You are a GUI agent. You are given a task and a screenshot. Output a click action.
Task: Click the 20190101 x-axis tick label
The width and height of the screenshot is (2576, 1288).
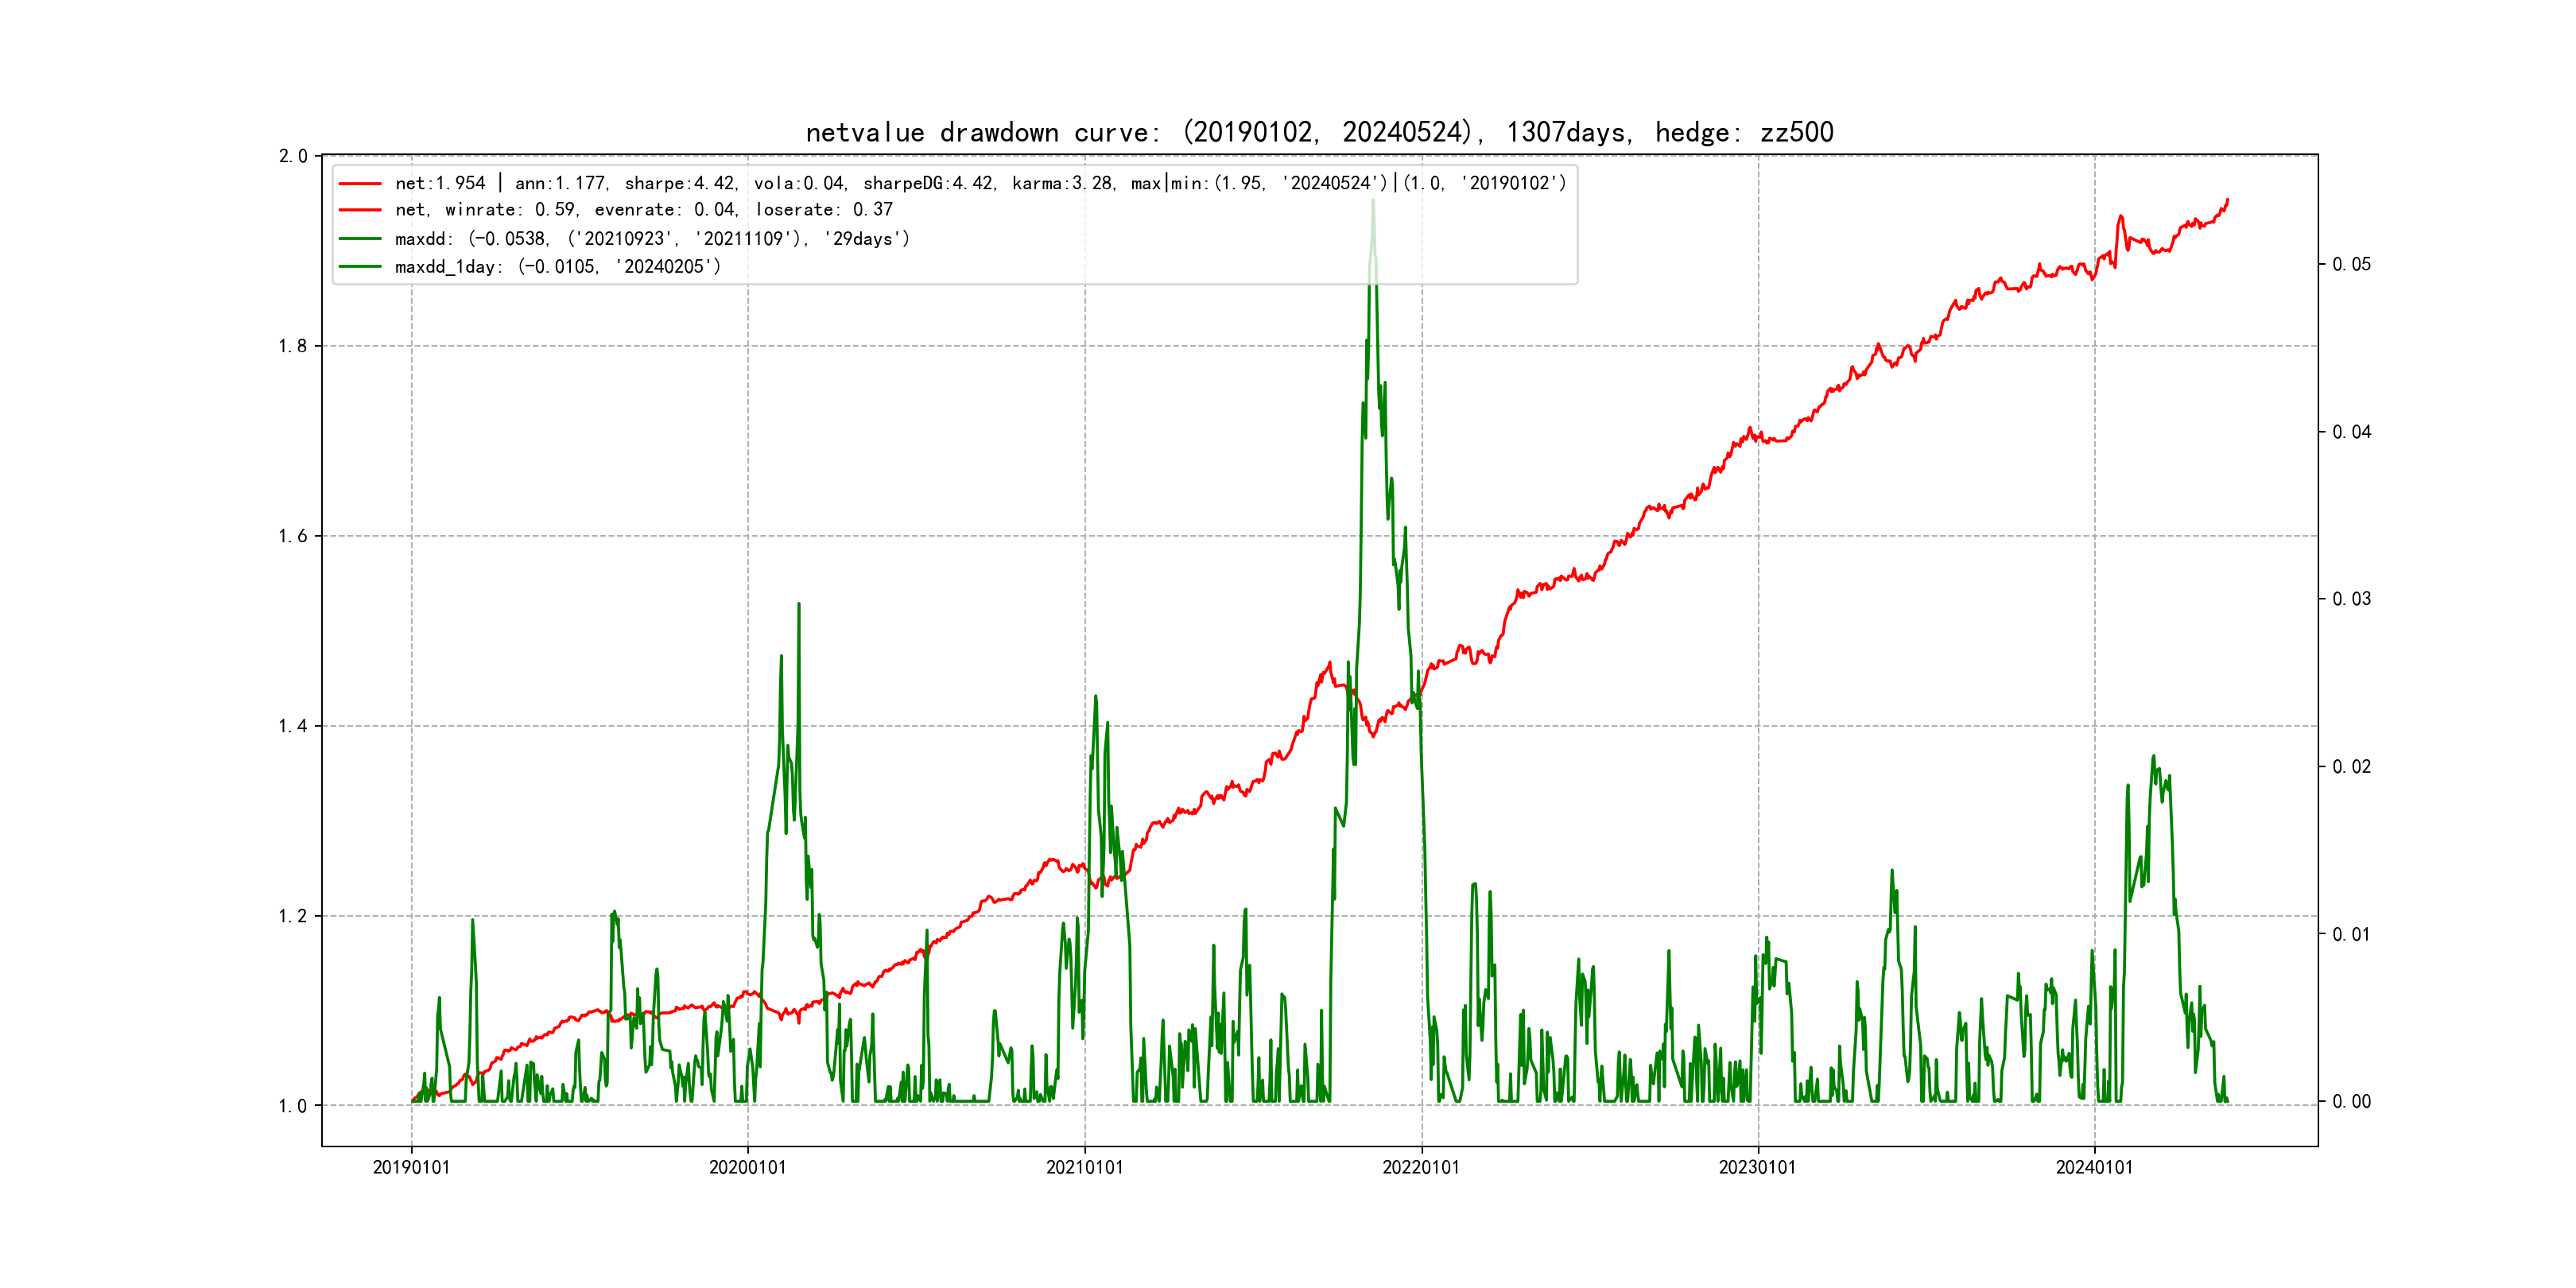411,1168
